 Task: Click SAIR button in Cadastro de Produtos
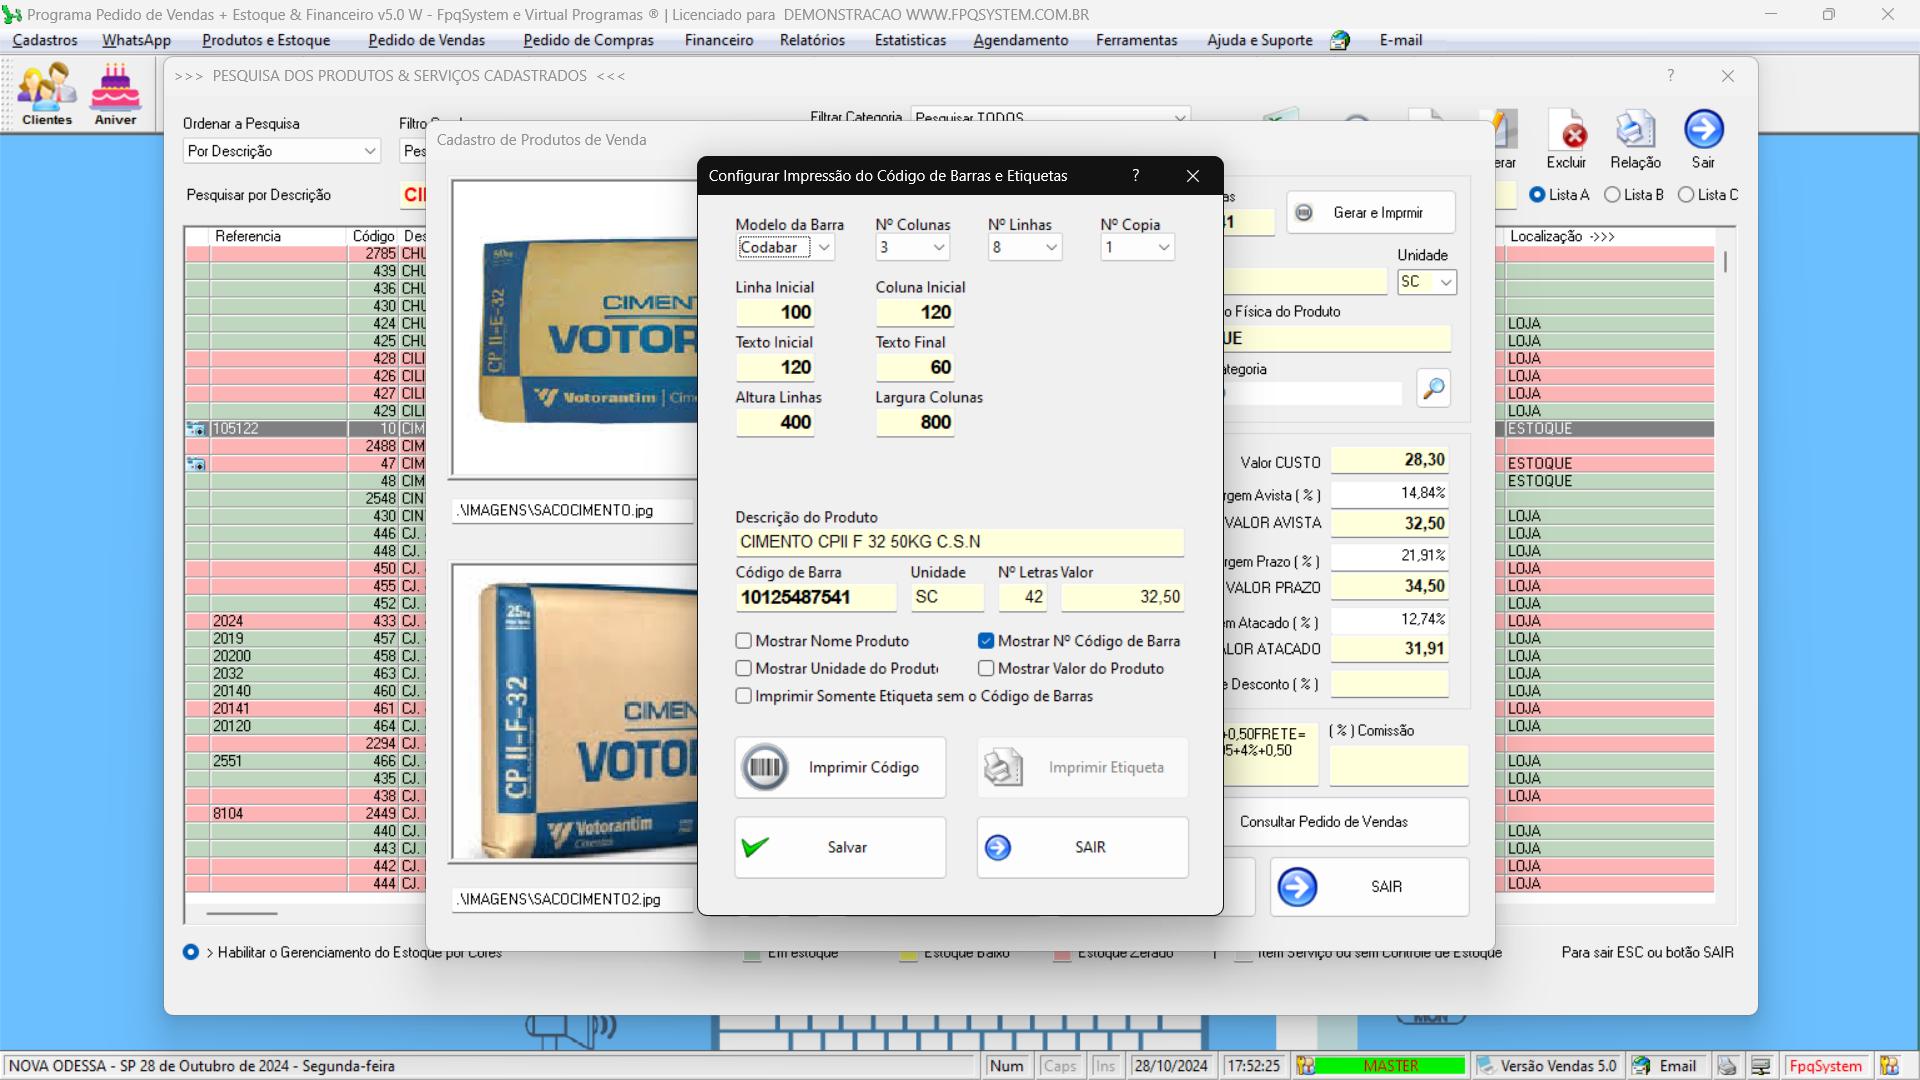pyautogui.click(x=1369, y=887)
